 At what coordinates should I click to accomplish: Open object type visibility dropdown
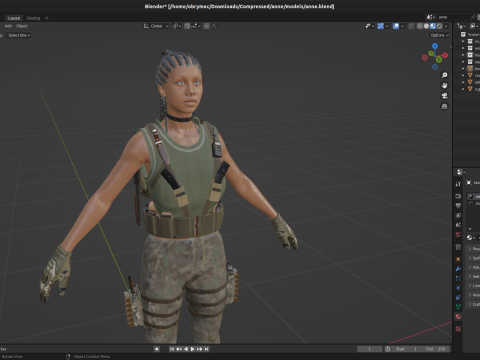(370, 26)
